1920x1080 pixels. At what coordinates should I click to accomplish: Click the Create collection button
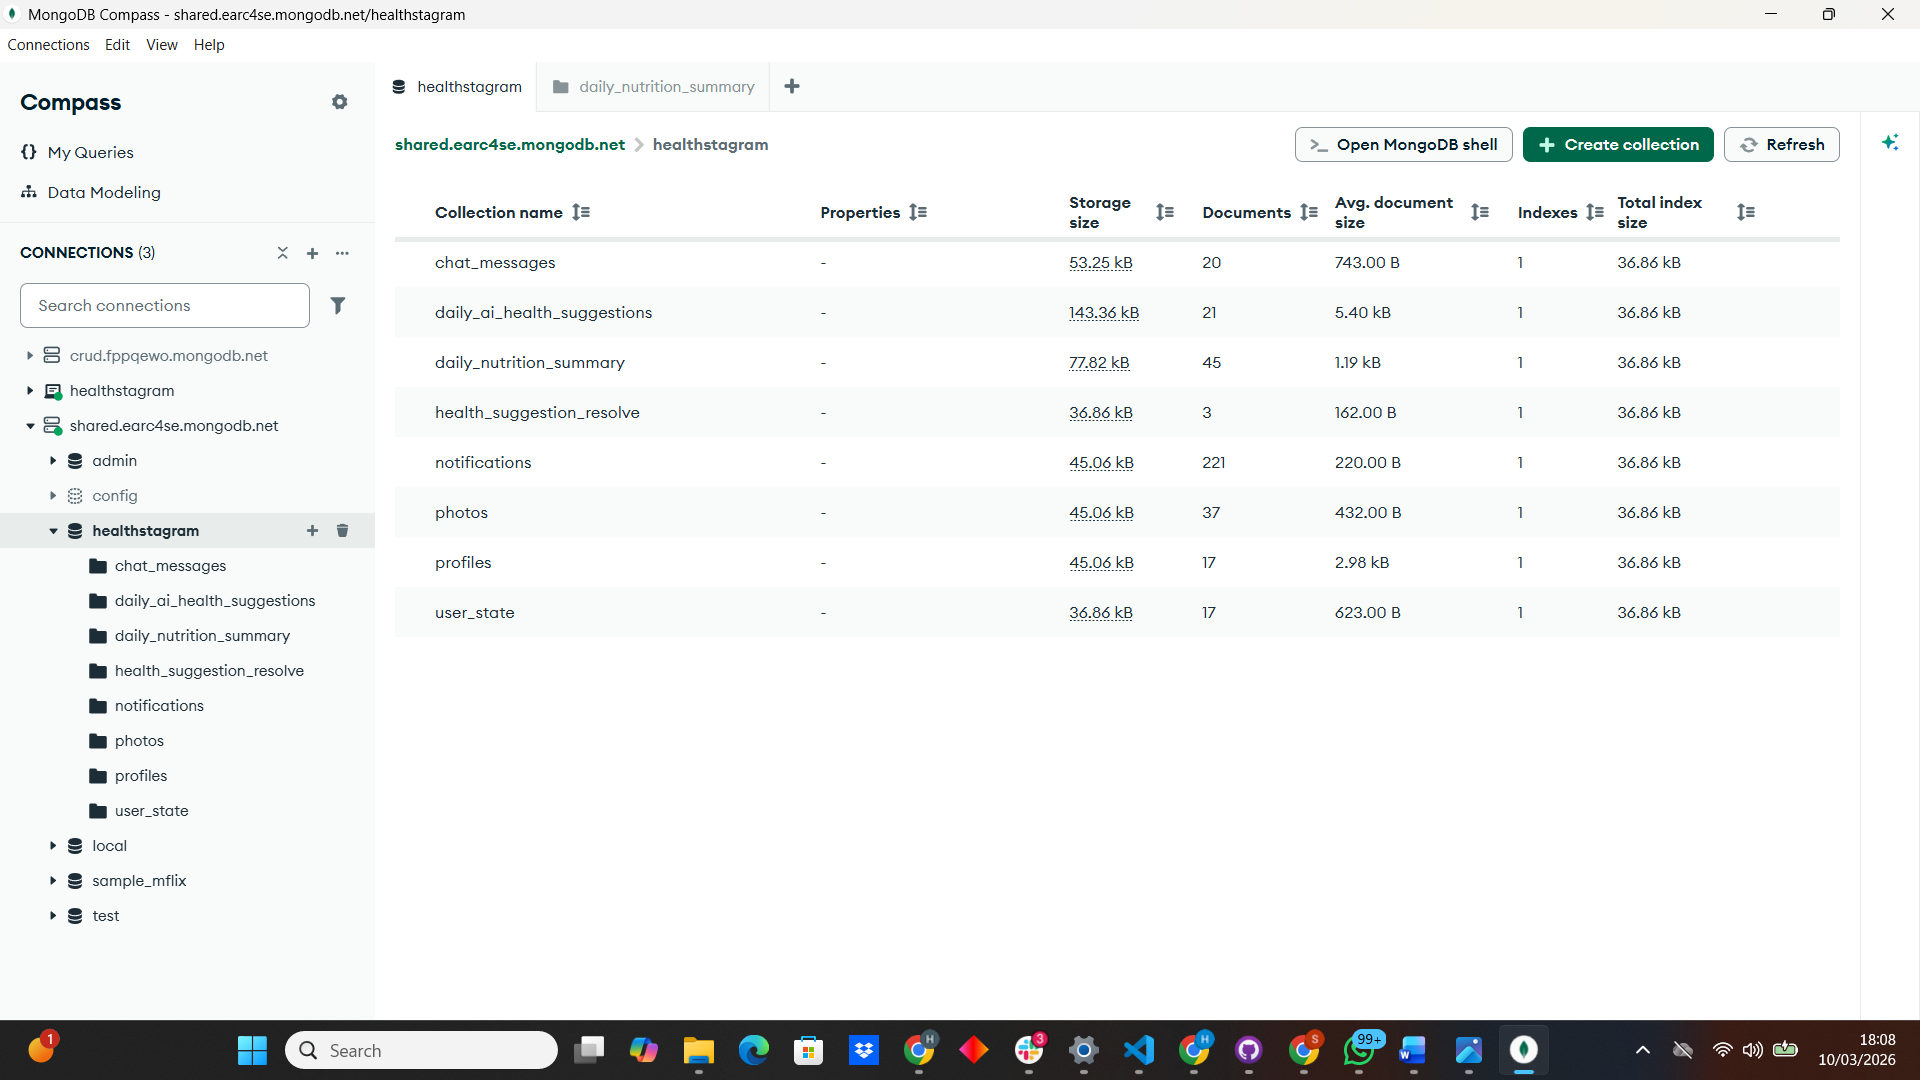pos(1617,144)
